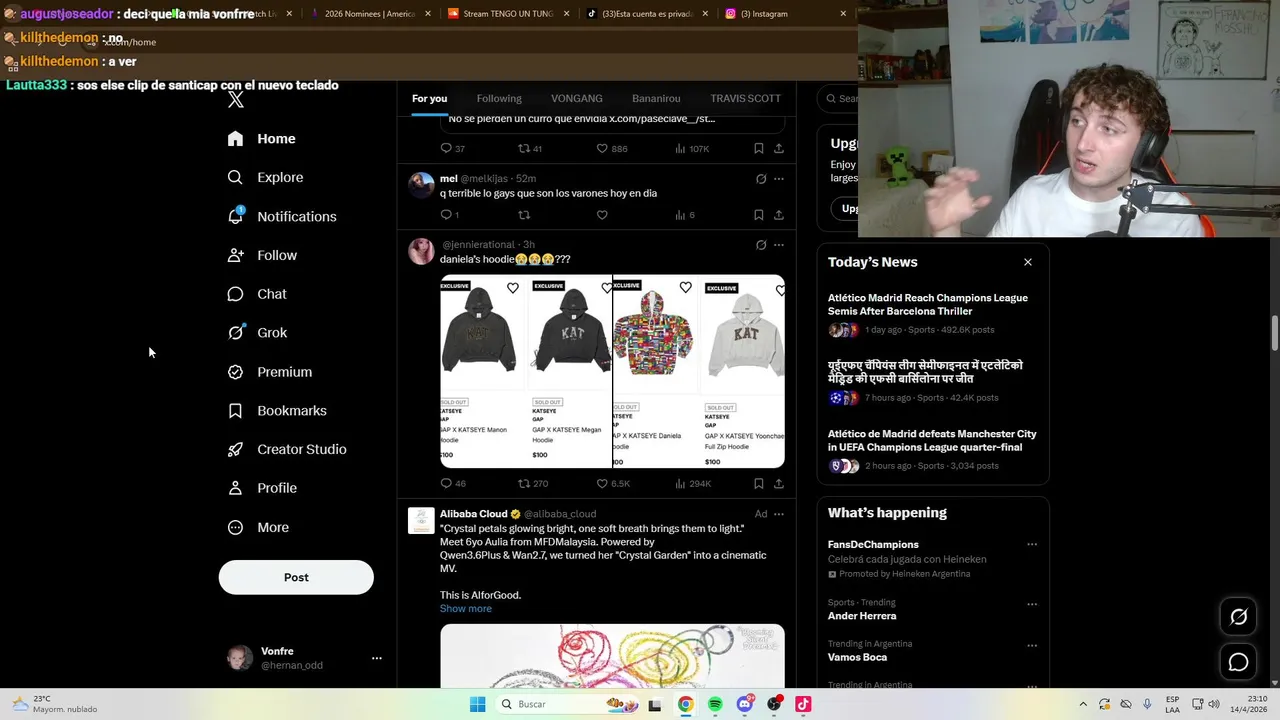Switch to the VONGANG tab
This screenshot has height=720, width=1280.
tap(576, 98)
